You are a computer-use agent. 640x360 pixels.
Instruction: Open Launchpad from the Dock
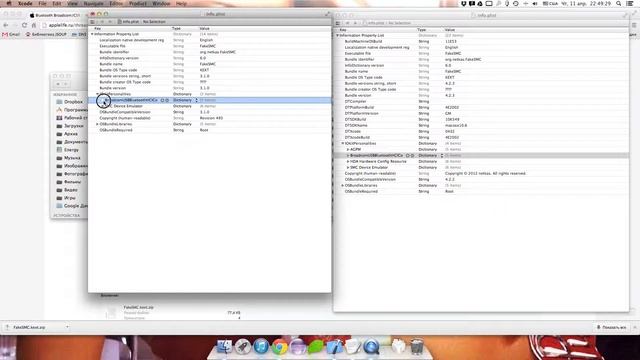(x=242, y=347)
